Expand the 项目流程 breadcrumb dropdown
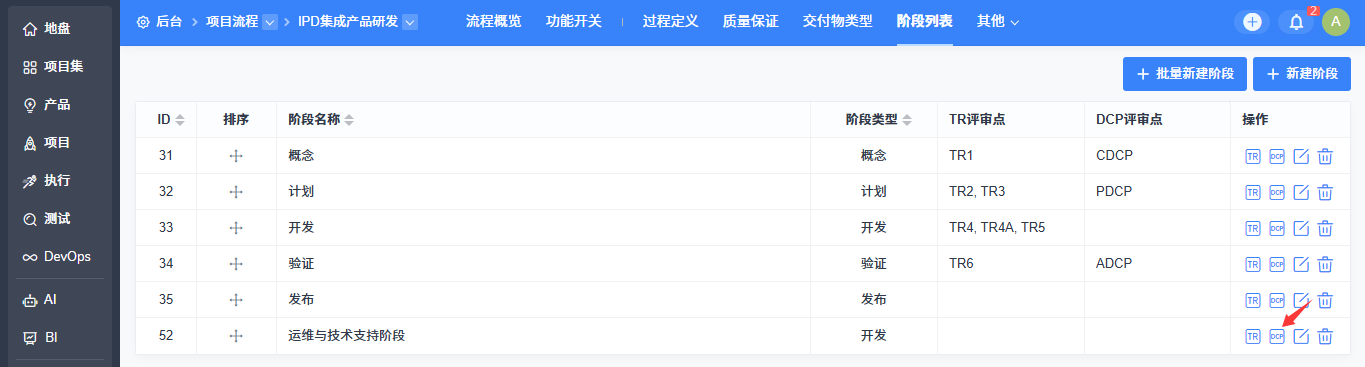 [270, 22]
